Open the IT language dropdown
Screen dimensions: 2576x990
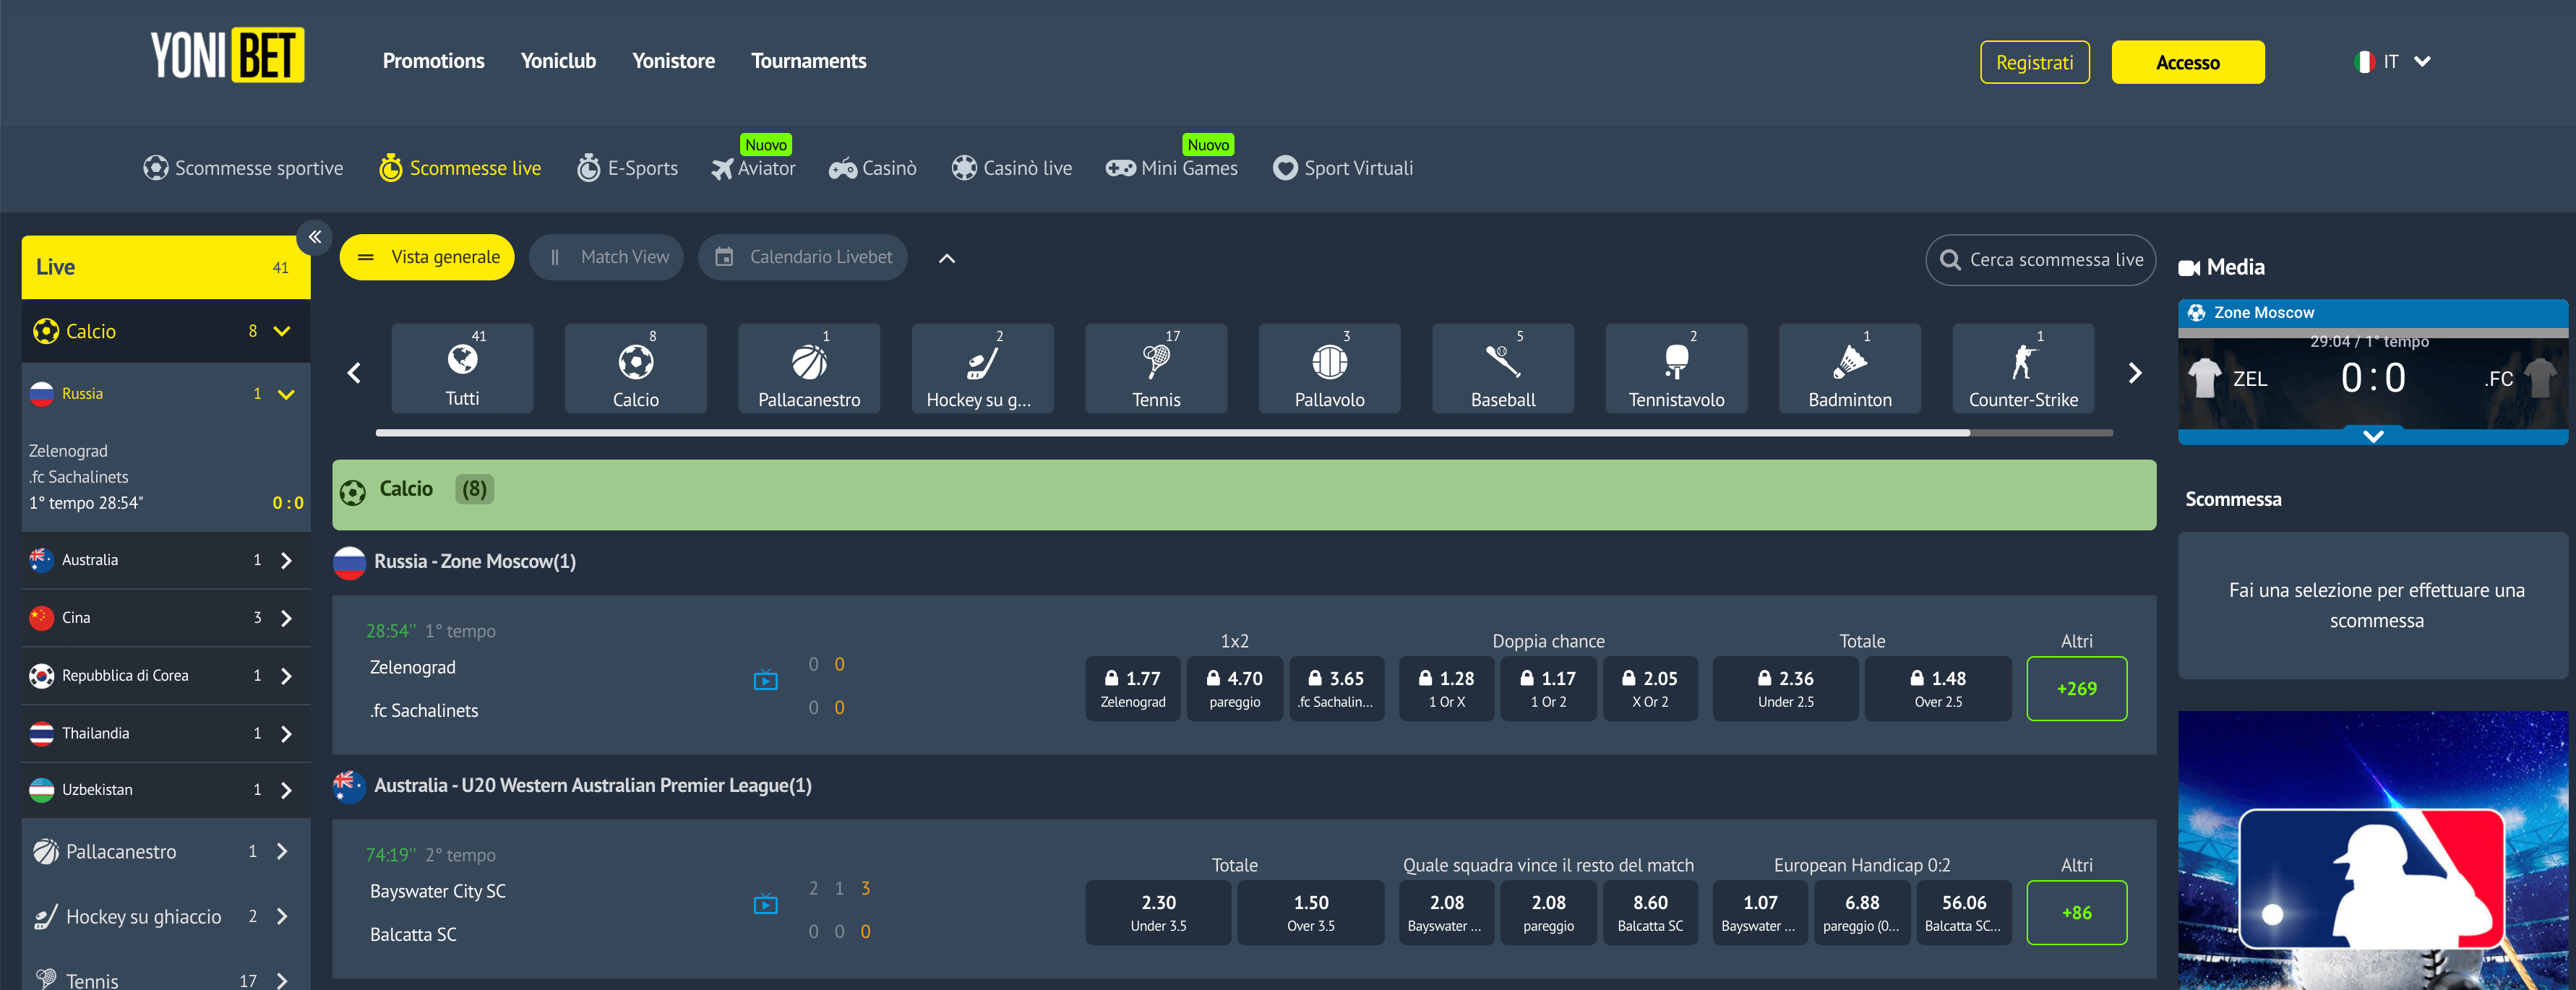pos(2391,61)
